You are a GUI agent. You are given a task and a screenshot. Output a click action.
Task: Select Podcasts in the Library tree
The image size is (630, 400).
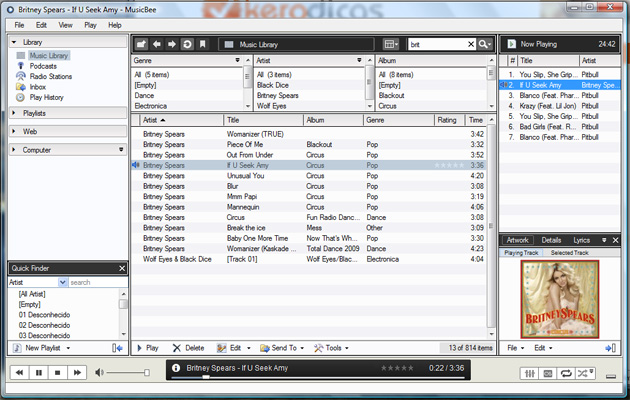[x=43, y=66]
